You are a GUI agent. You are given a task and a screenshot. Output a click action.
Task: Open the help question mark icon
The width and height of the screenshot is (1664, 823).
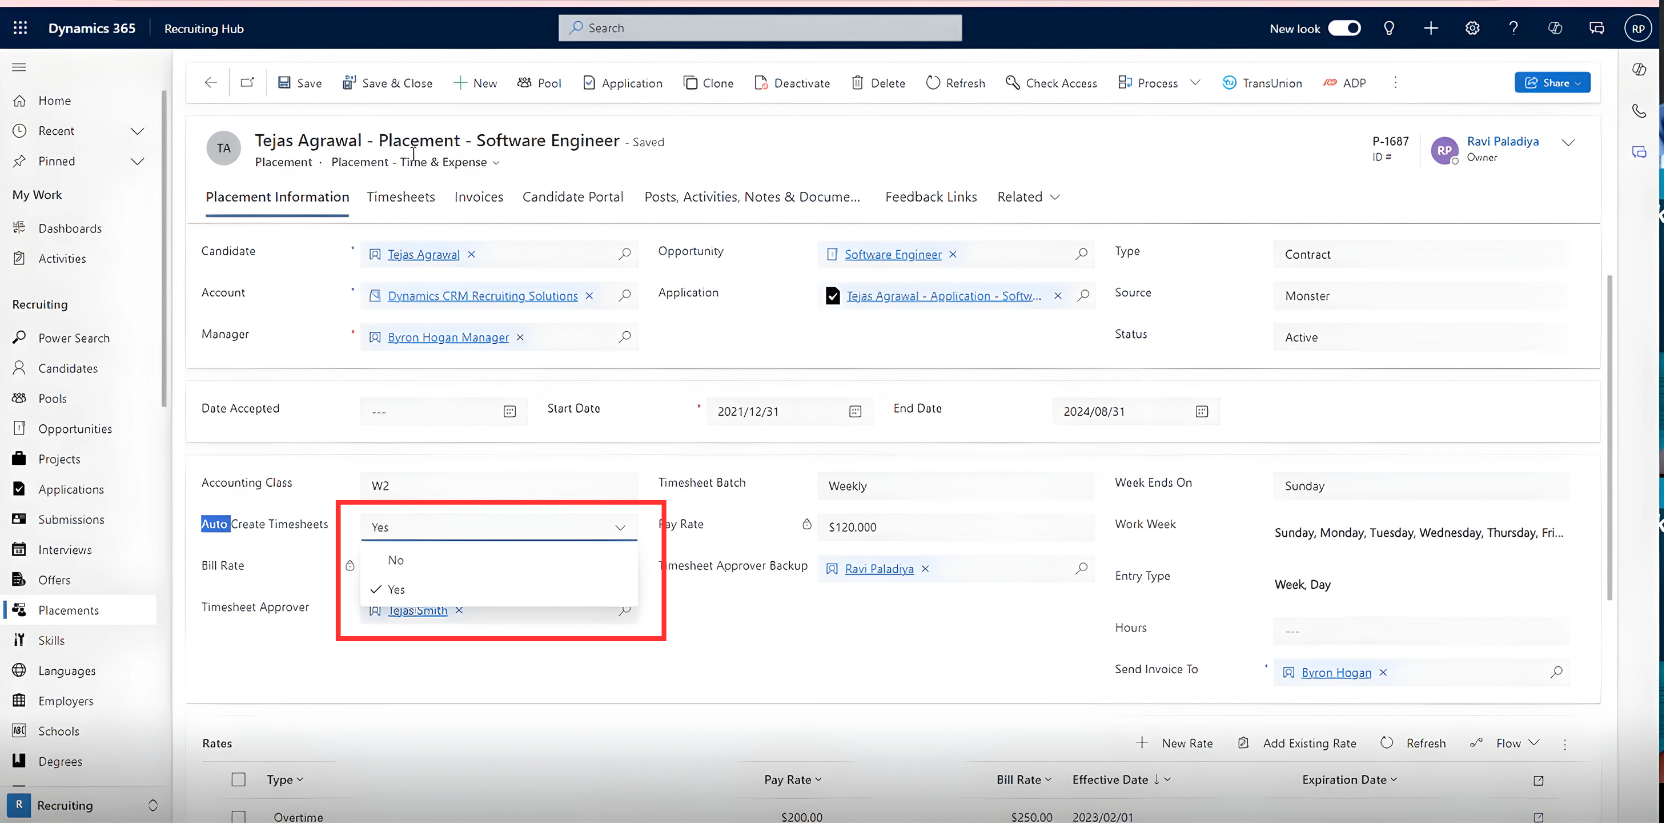(1513, 28)
